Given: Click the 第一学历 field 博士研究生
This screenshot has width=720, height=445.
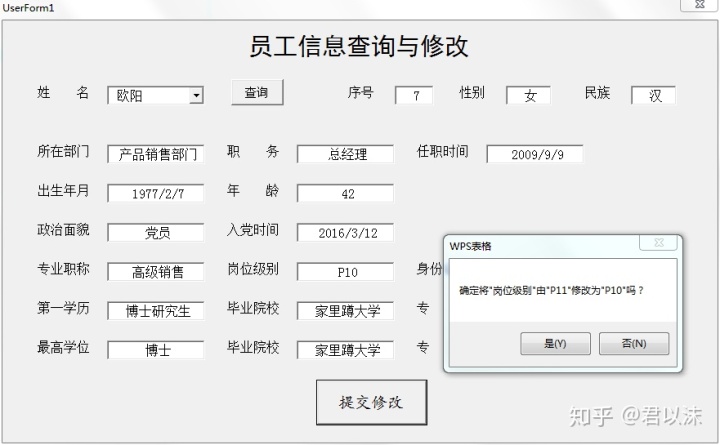Looking at the screenshot, I should point(156,311).
